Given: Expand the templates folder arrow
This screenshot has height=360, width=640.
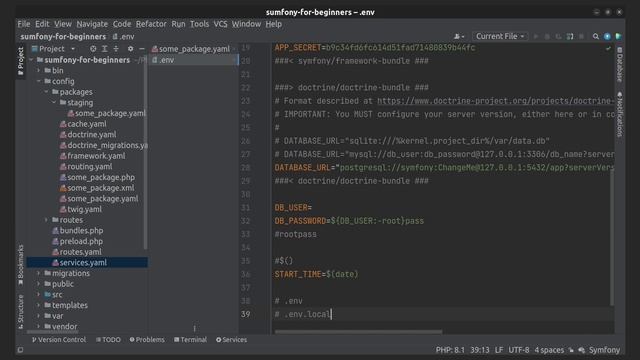Looking at the screenshot, I should click(39, 305).
